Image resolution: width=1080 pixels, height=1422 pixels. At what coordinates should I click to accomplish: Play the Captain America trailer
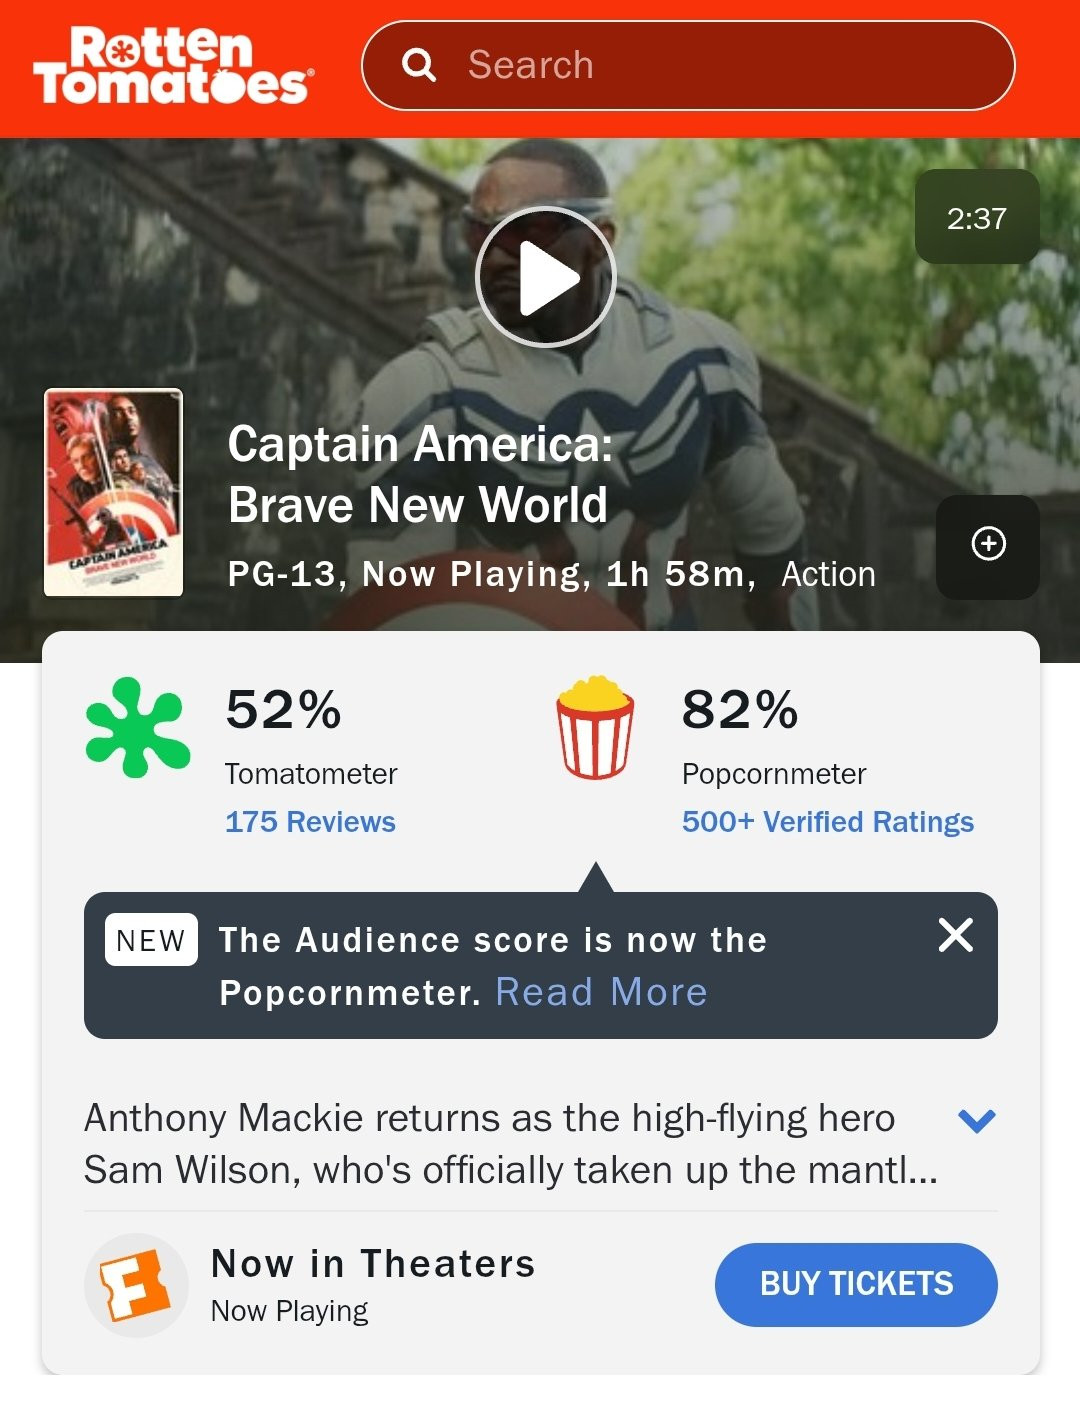click(x=545, y=277)
